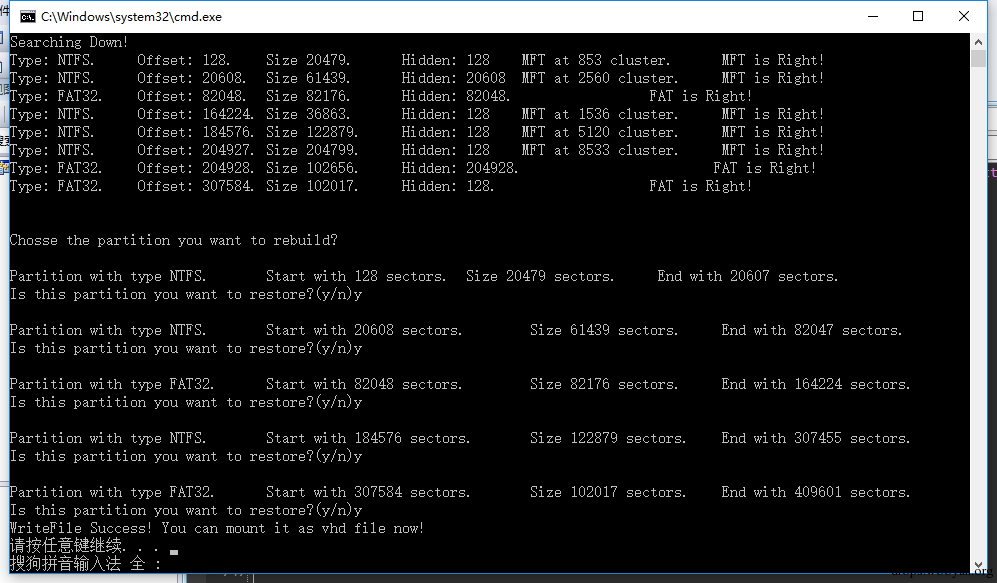Click "MFT at 853 cluster" text

(x=595, y=60)
